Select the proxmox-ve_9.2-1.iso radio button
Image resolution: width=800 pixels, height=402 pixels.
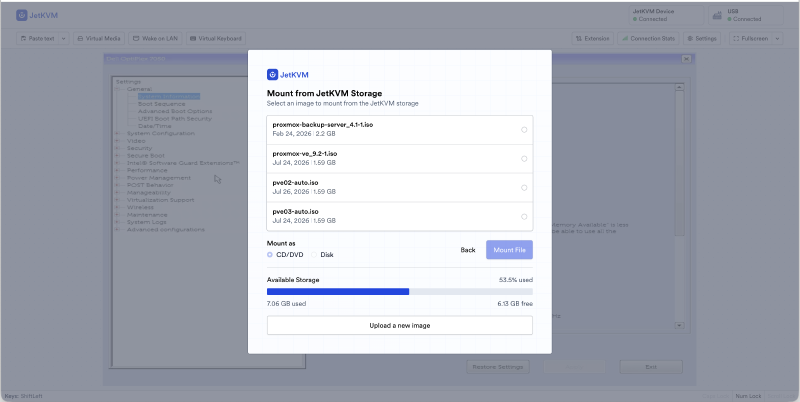coord(524,159)
